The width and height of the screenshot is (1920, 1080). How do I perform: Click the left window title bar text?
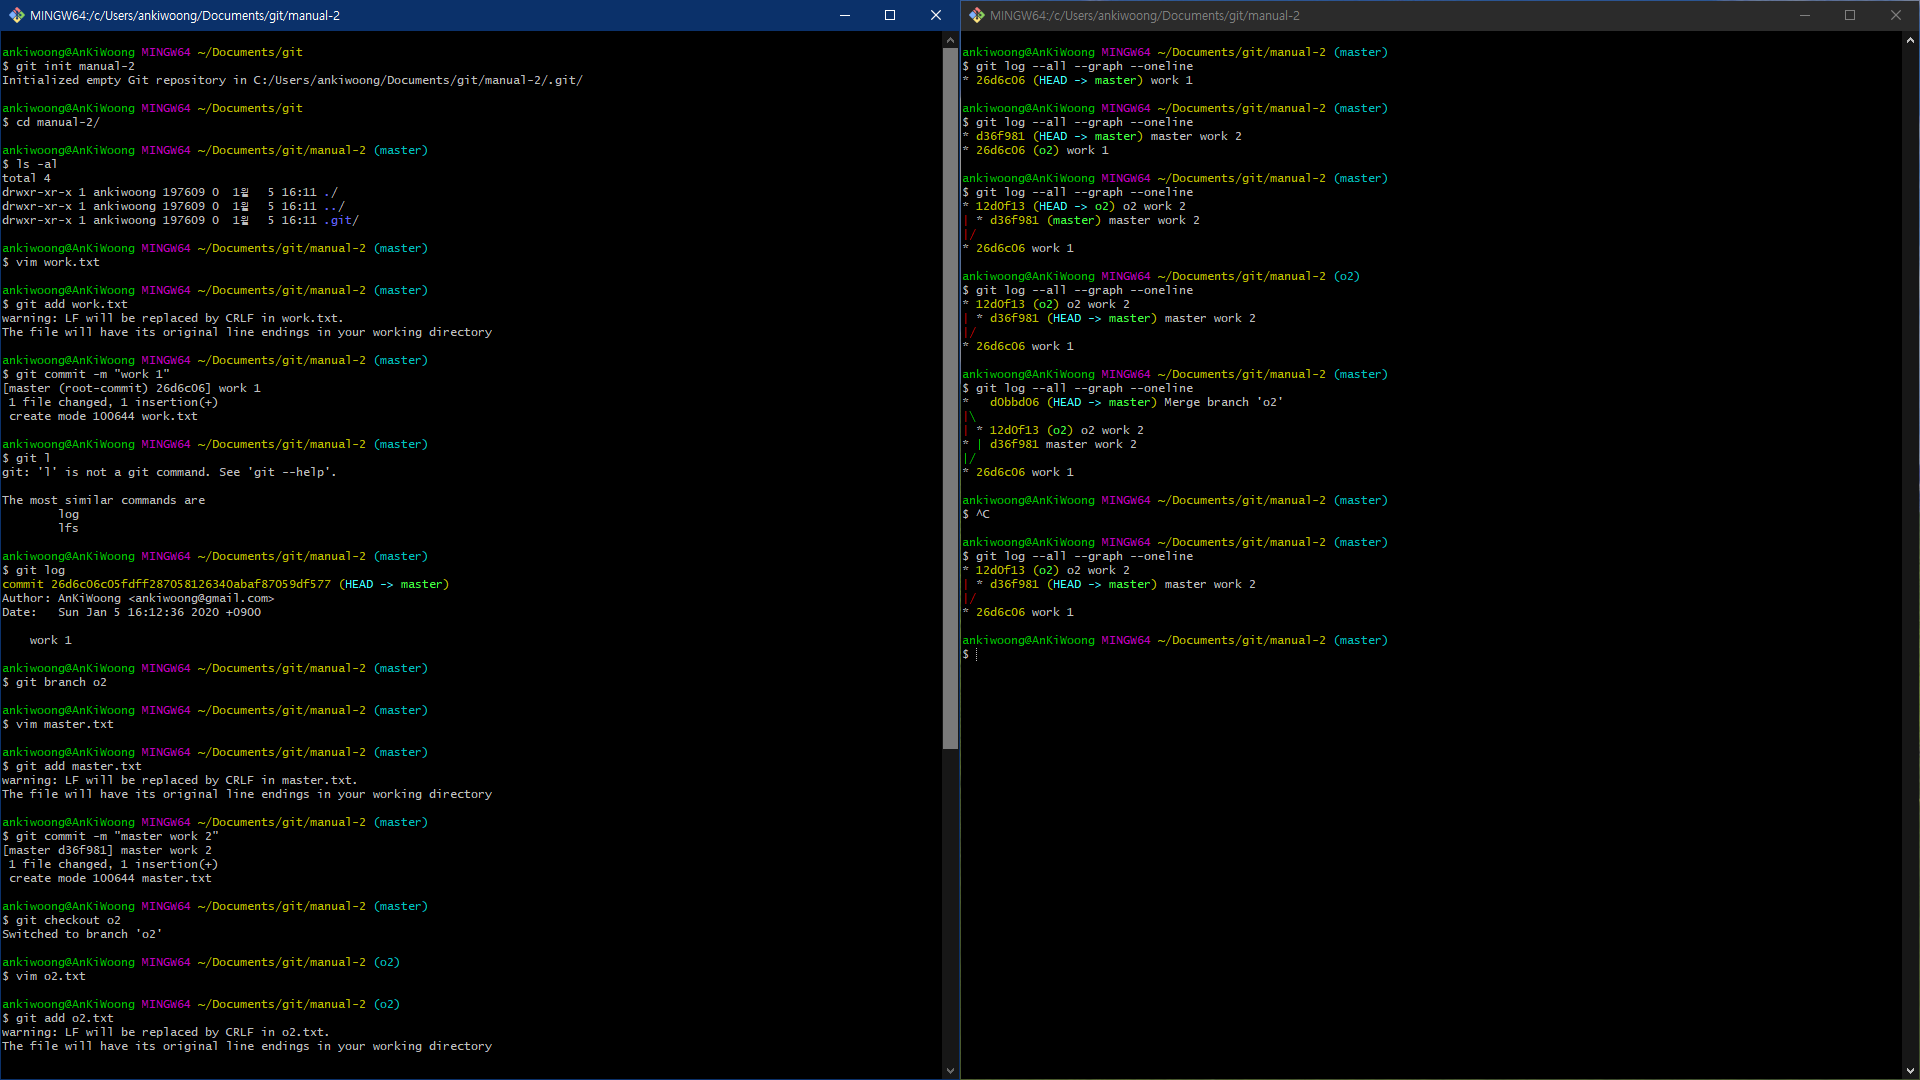pos(185,15)
